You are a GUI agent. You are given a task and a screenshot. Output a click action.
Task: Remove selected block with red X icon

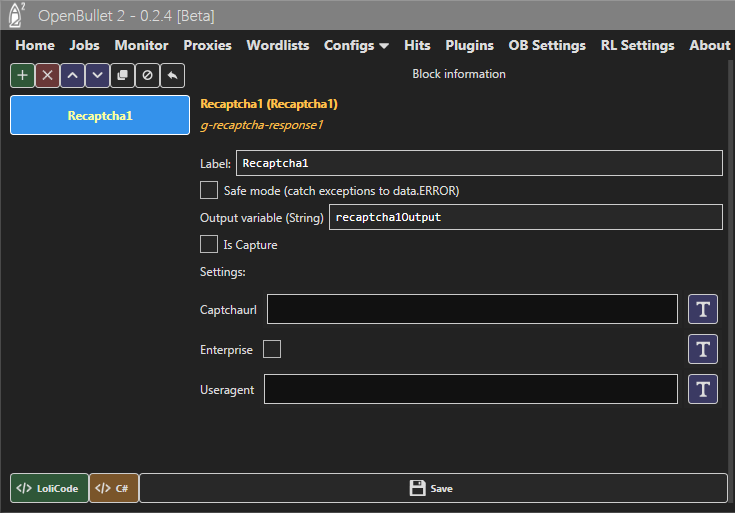(x=47, y=75)
